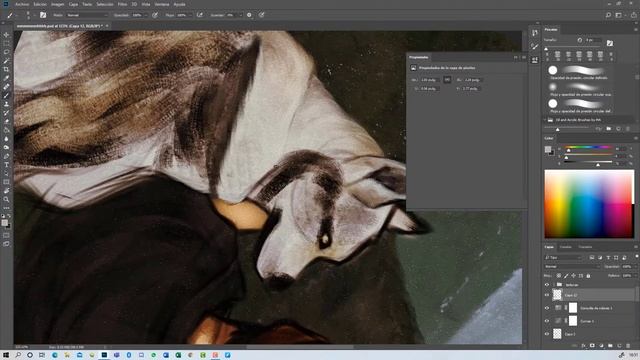This screenshot has width=640, height=360.
Task: Click the search icon at top right
Action: [608, 15]
